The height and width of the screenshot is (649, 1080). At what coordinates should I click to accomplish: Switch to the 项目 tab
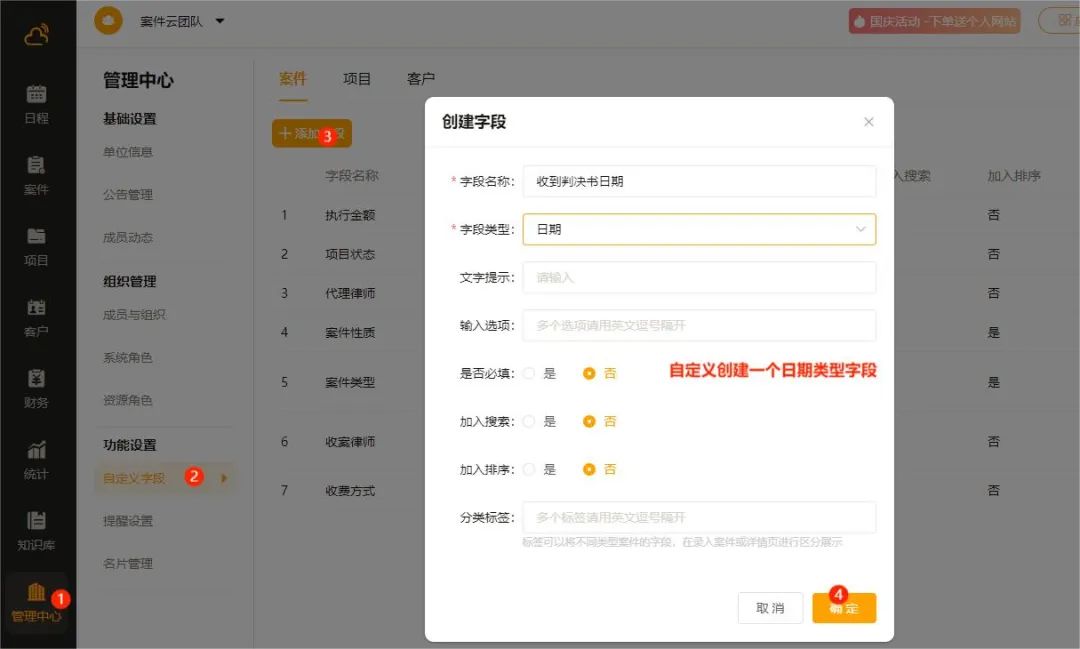click(357, 79)
